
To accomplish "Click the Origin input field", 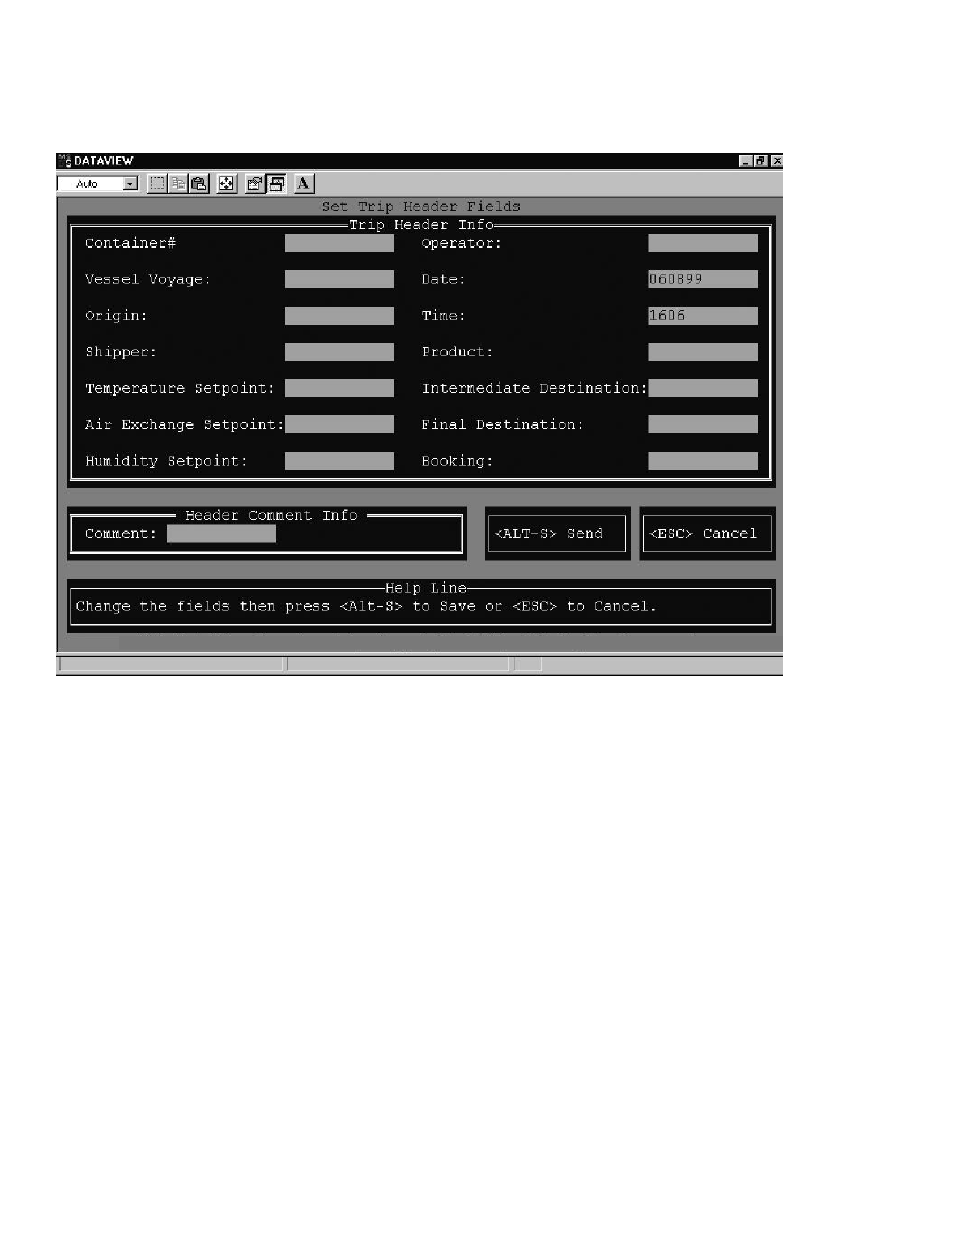I will (339, 316).
